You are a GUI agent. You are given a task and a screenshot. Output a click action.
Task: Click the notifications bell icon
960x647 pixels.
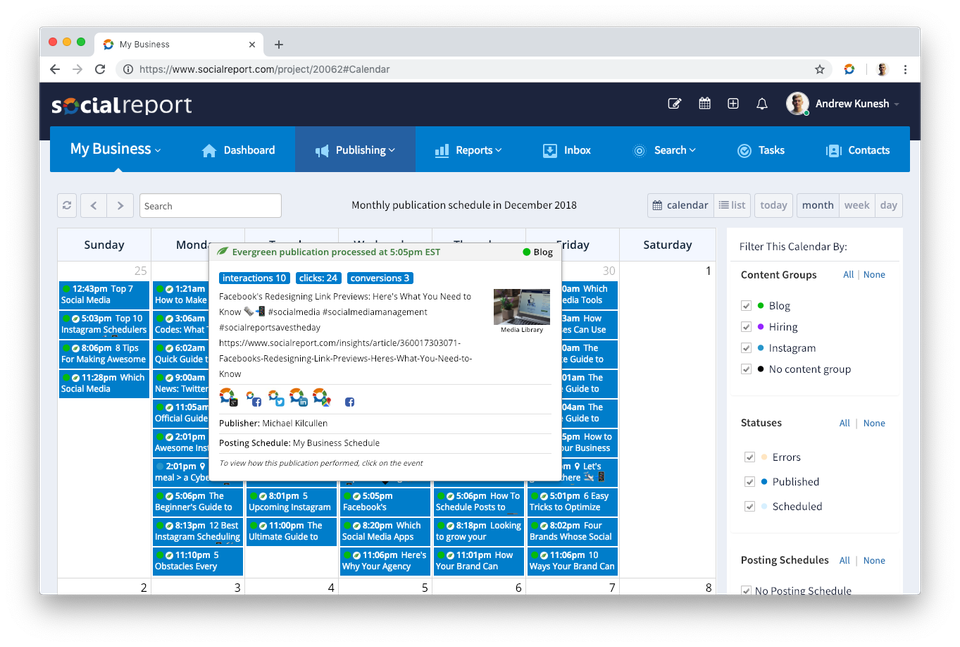pos(762,104)
